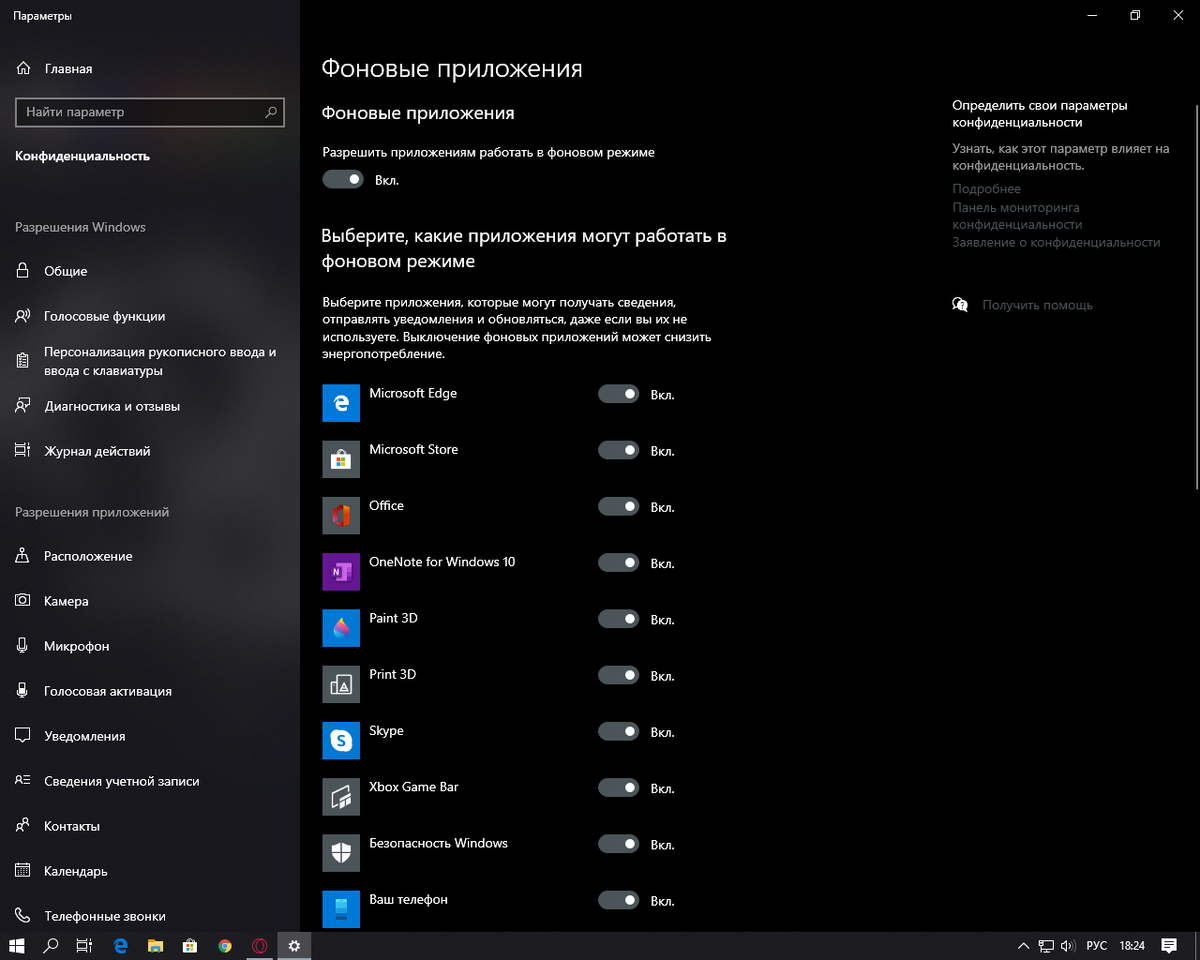The width and height of the screenshot is (1200, 960).
Task: Open the Microsoft Edge app icon in list
Action: pyautogui.click(x=341, y=403)
